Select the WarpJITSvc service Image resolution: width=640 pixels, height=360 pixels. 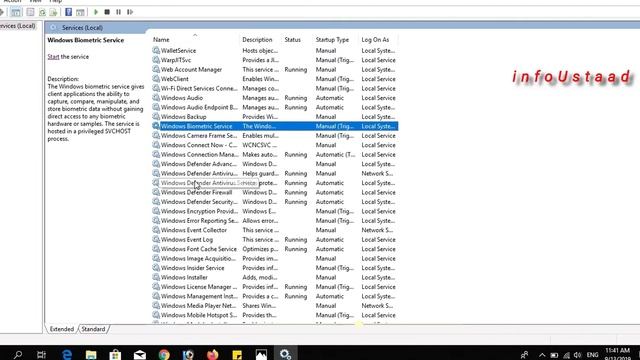pyautogui.click(x=275, y=60)
